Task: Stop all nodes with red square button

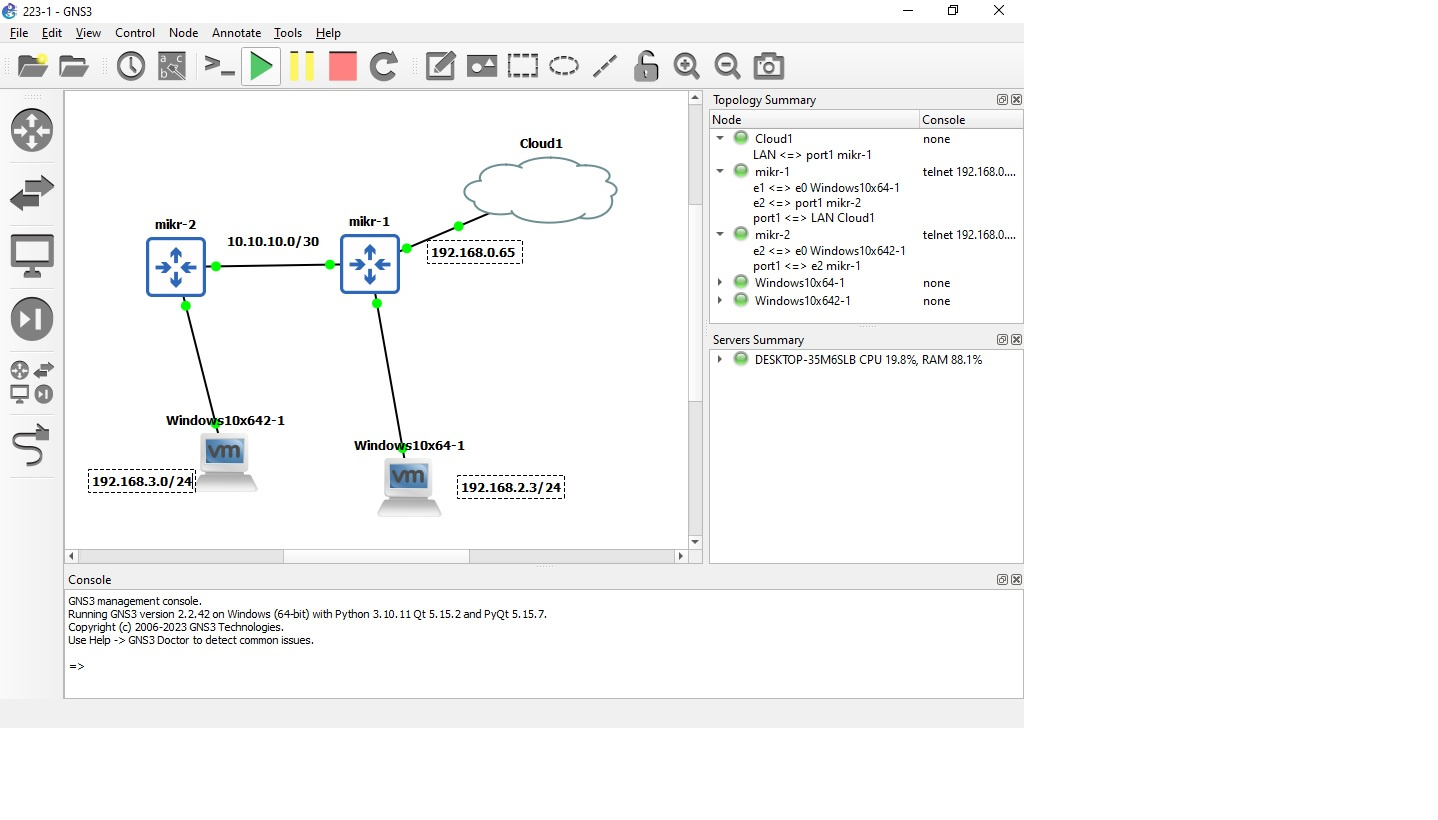Action: coord(343,67)
